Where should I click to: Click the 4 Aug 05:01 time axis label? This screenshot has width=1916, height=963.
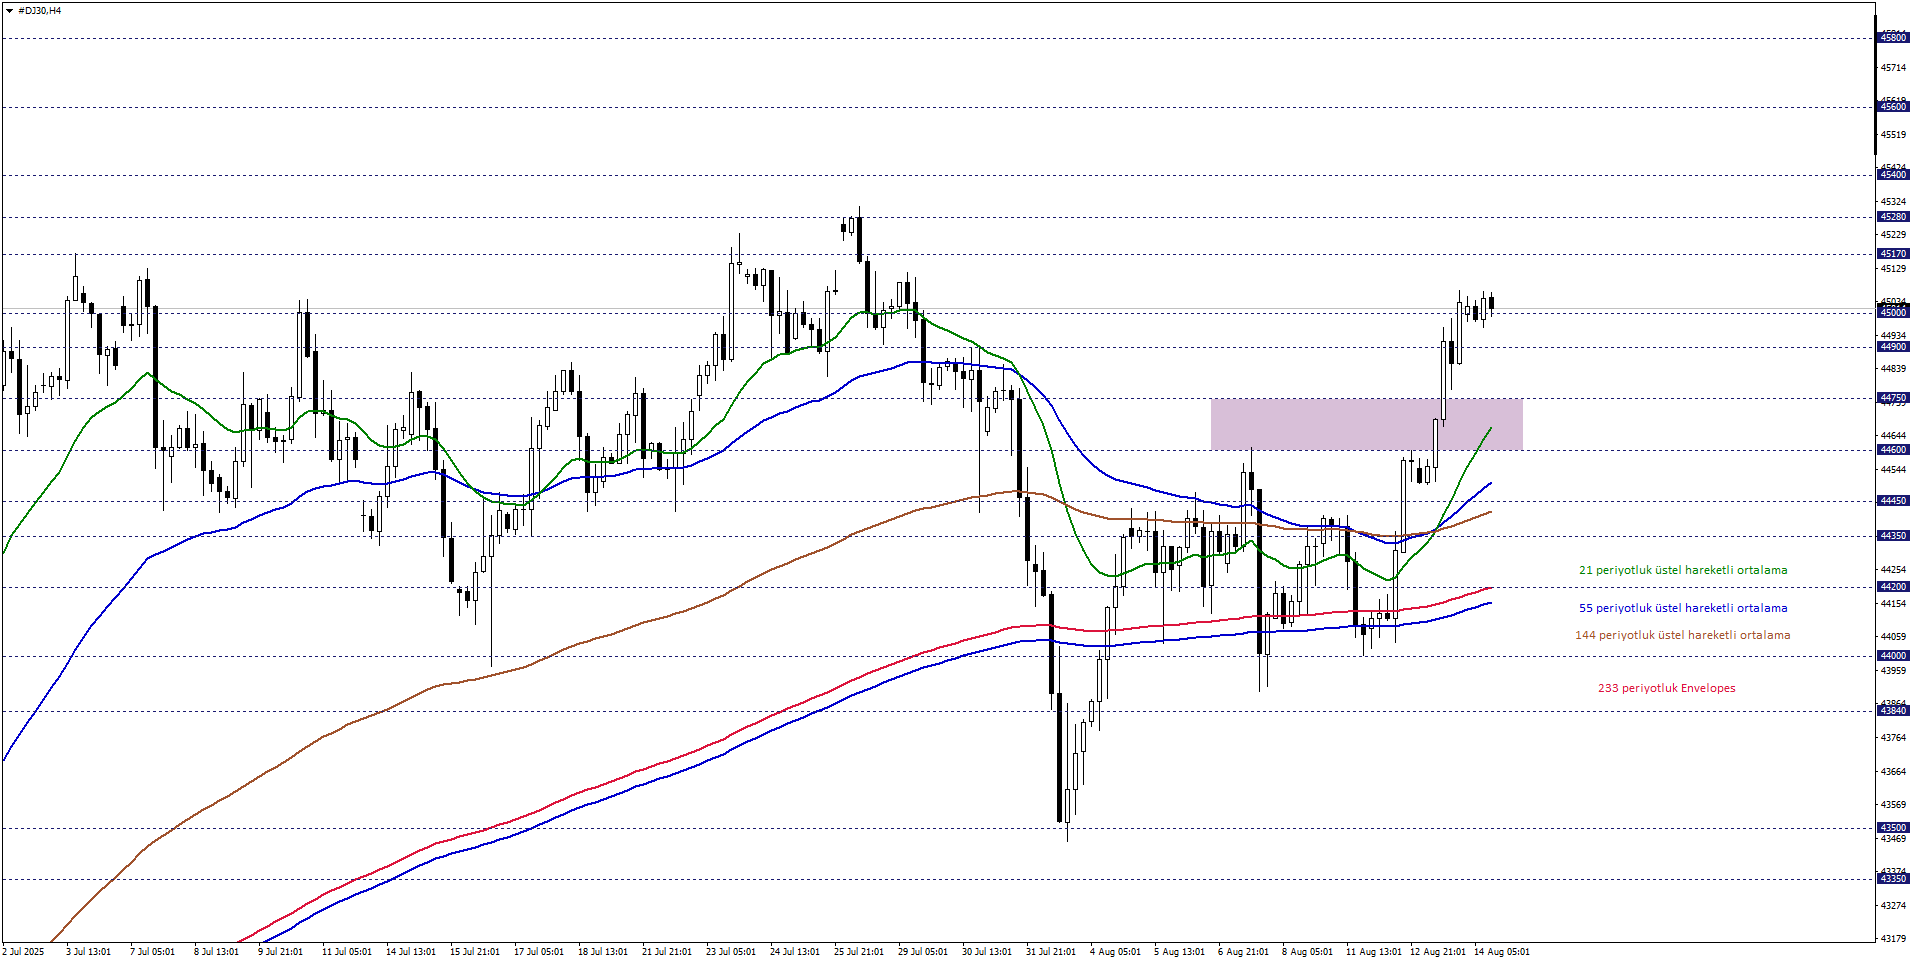[x=1115, y=952]
